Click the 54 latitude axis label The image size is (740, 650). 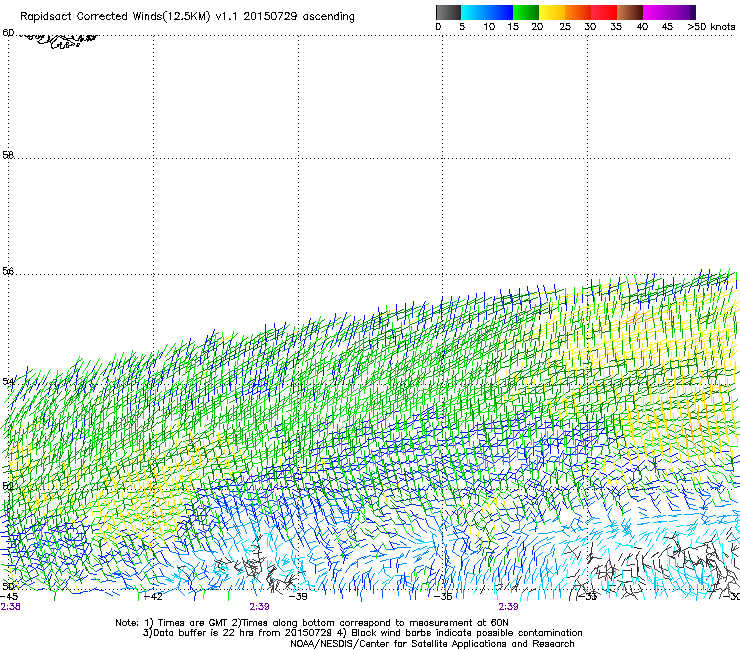tap(8, 381)
